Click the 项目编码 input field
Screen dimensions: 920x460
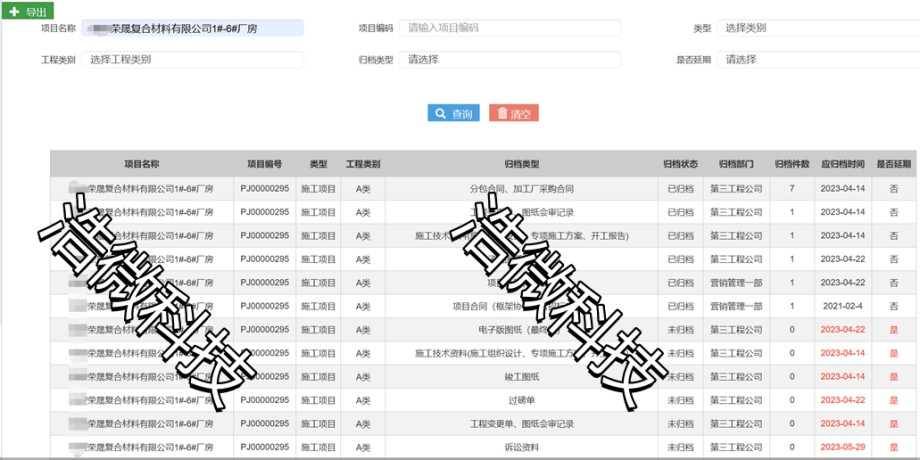click(510, 28)
